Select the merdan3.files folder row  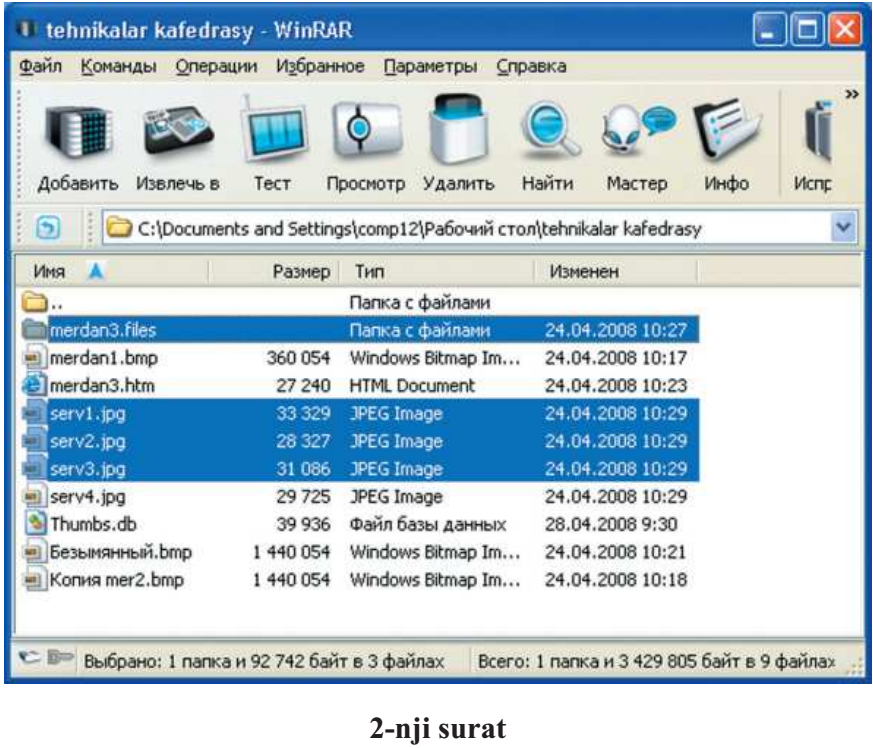[x=359, y=330]
